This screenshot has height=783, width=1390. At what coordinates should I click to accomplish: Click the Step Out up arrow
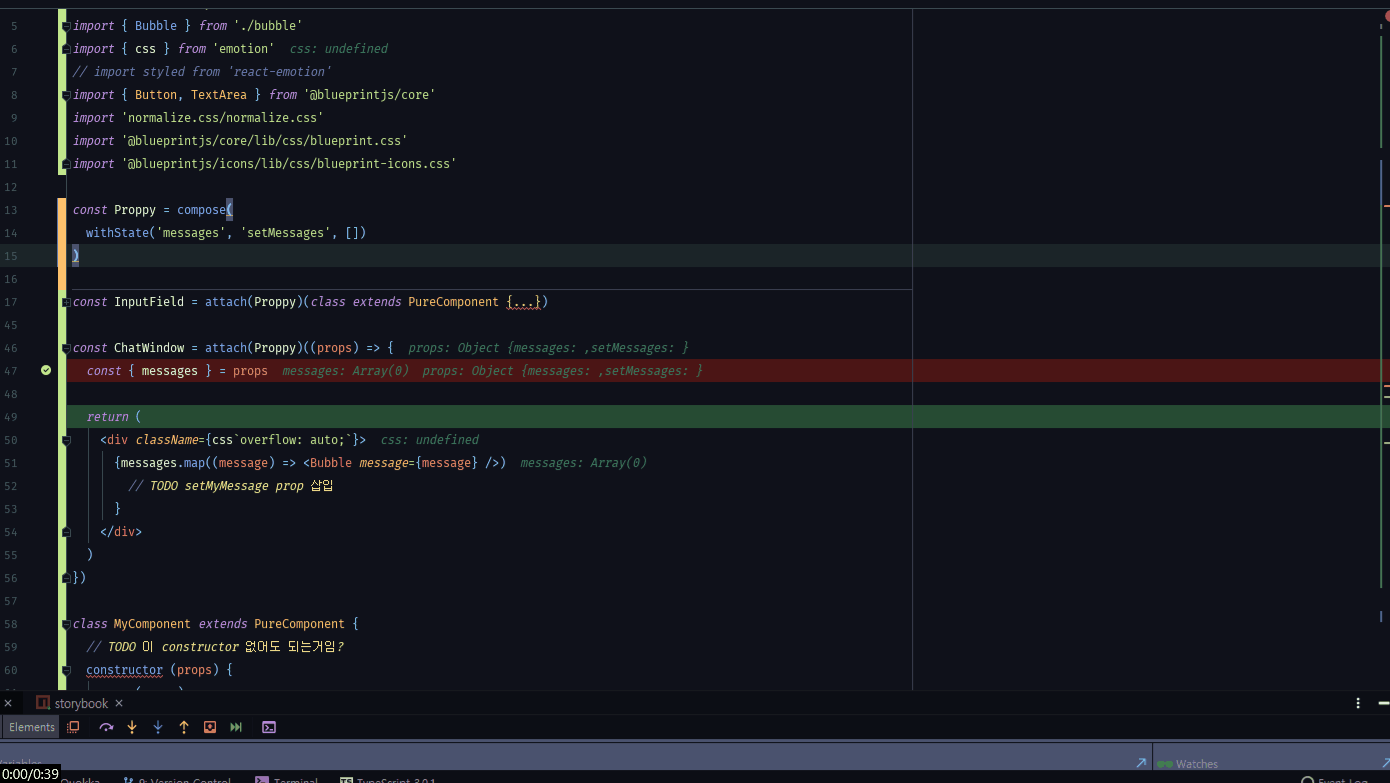184,727
